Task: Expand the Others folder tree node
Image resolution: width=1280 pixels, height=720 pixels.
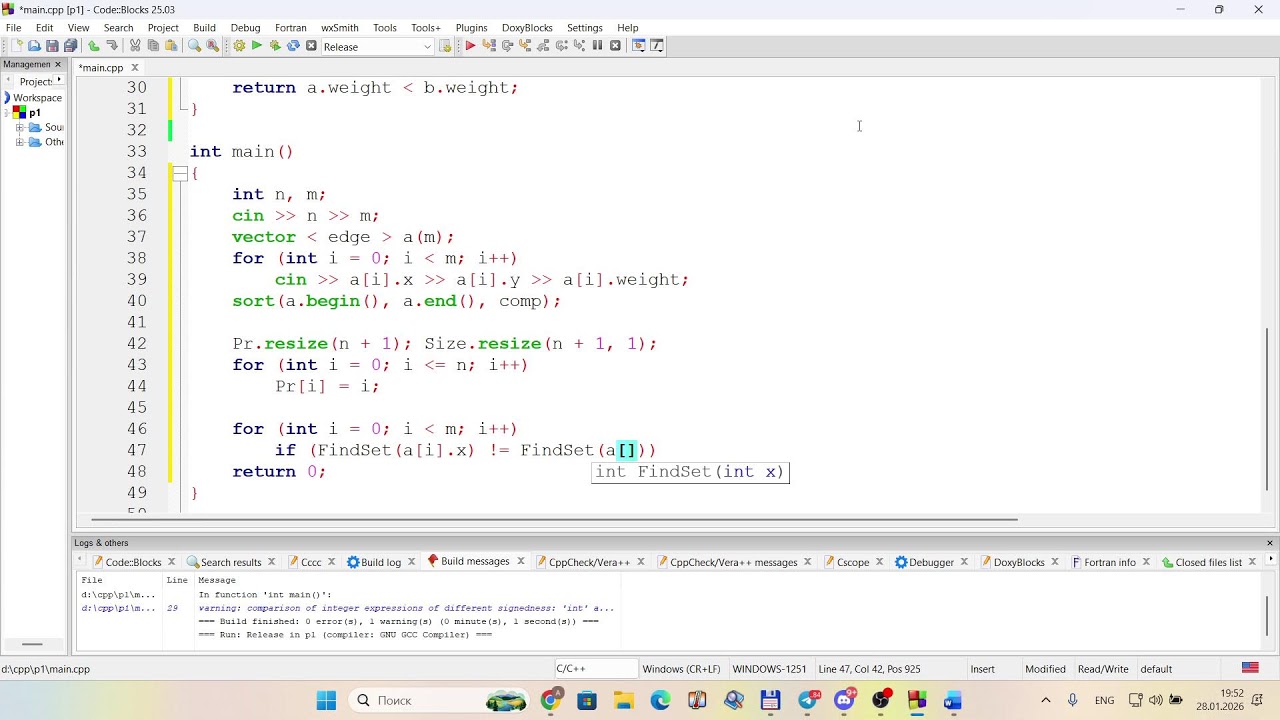Action: click(20, 142)
